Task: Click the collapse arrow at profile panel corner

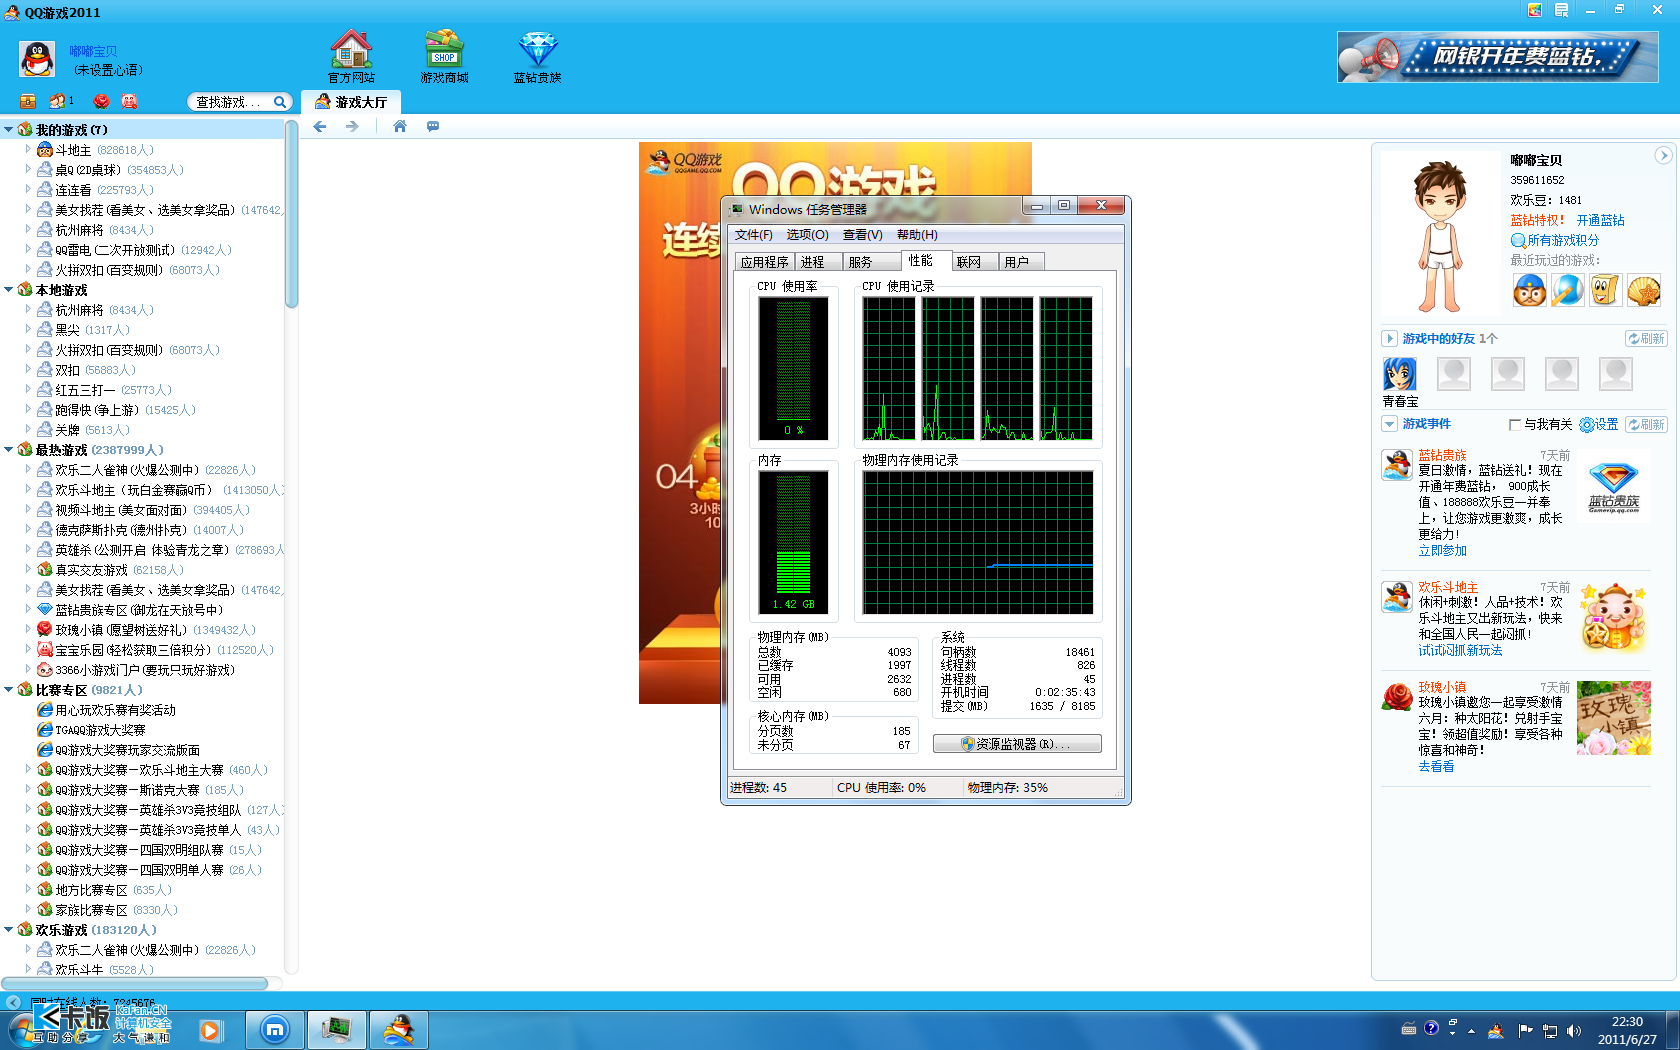Action: tap(1663, 155)
